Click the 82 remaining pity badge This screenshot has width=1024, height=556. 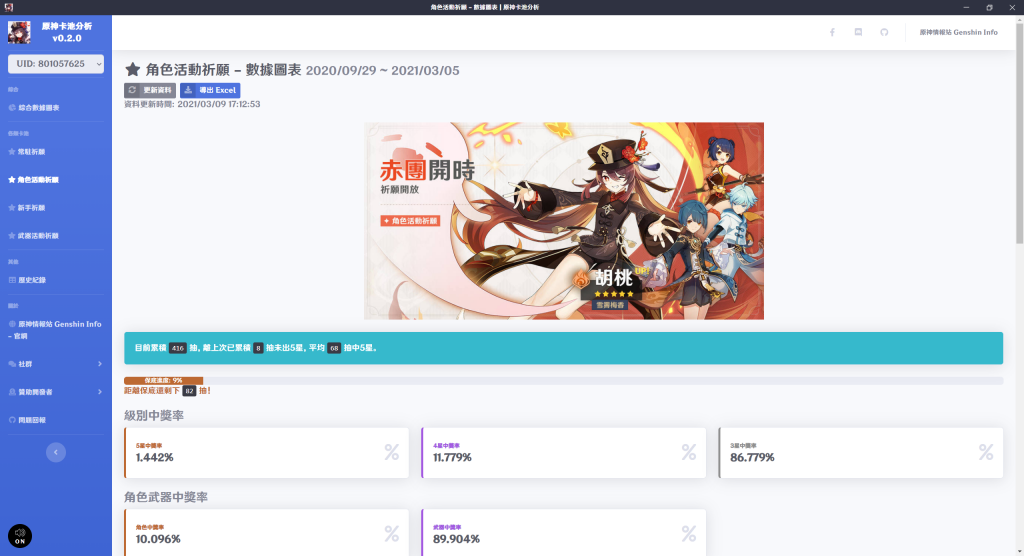189,391
